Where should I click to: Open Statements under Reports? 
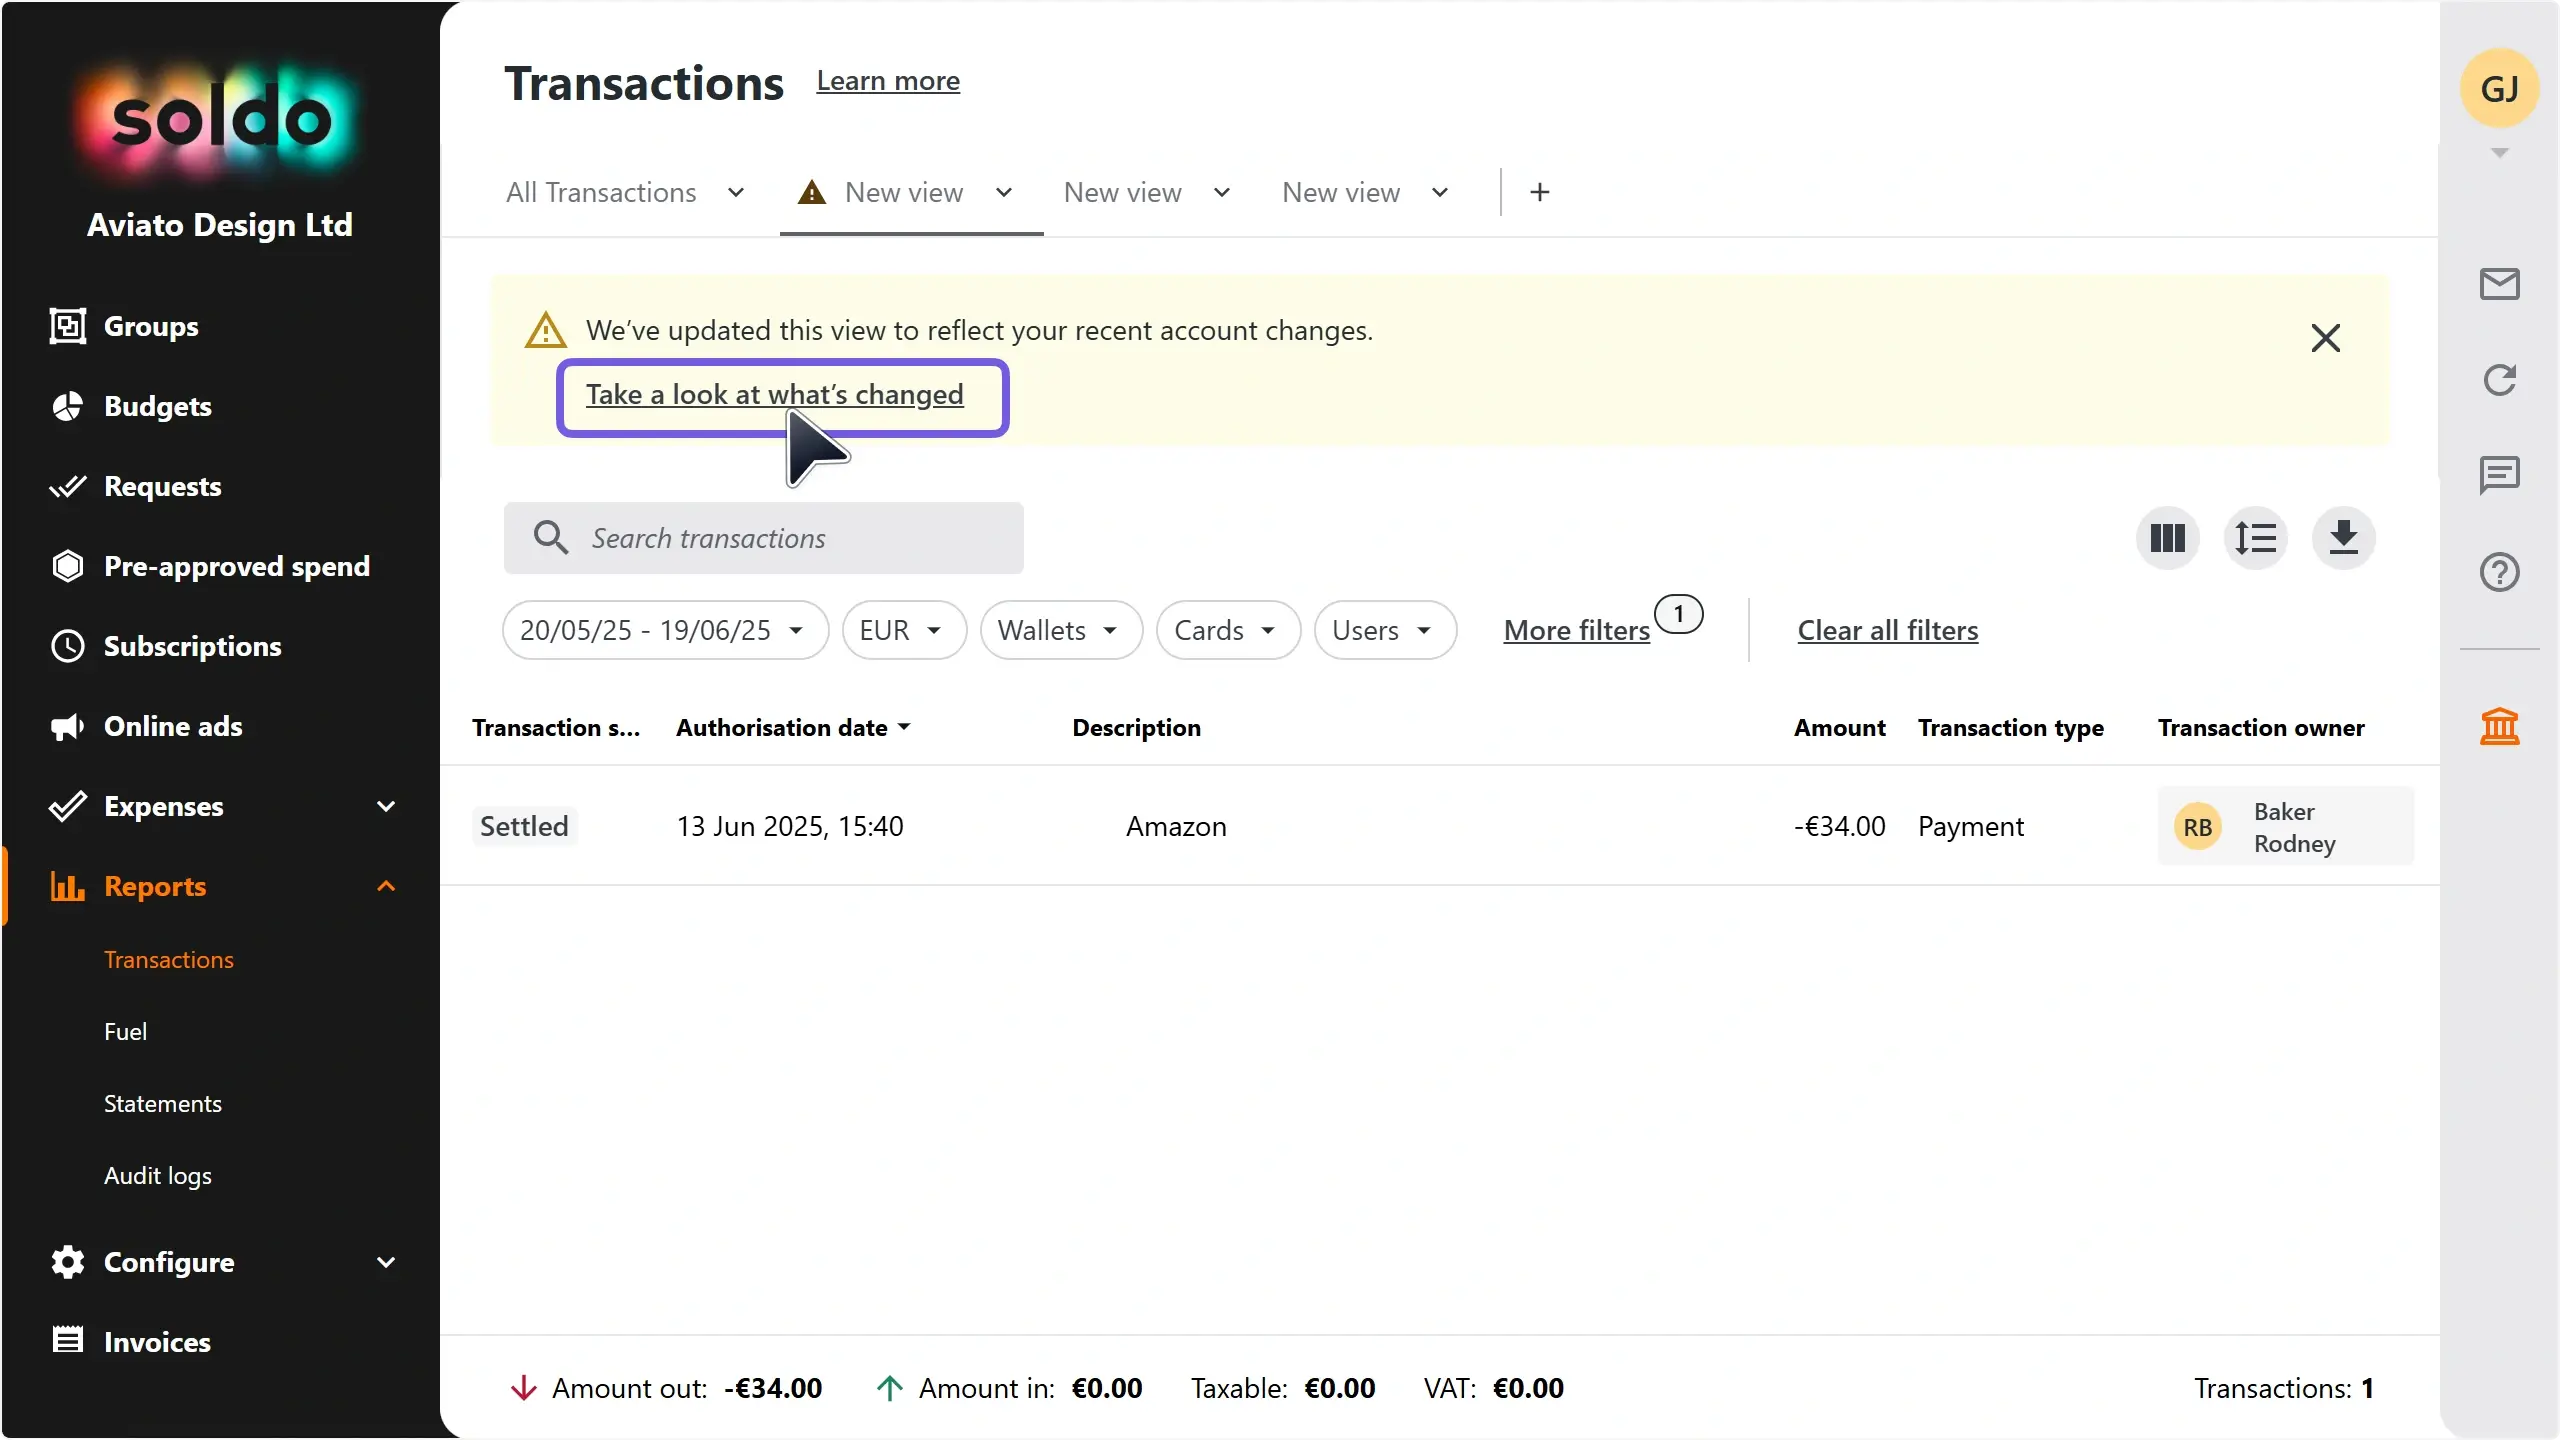click(x=163, y=1104)
